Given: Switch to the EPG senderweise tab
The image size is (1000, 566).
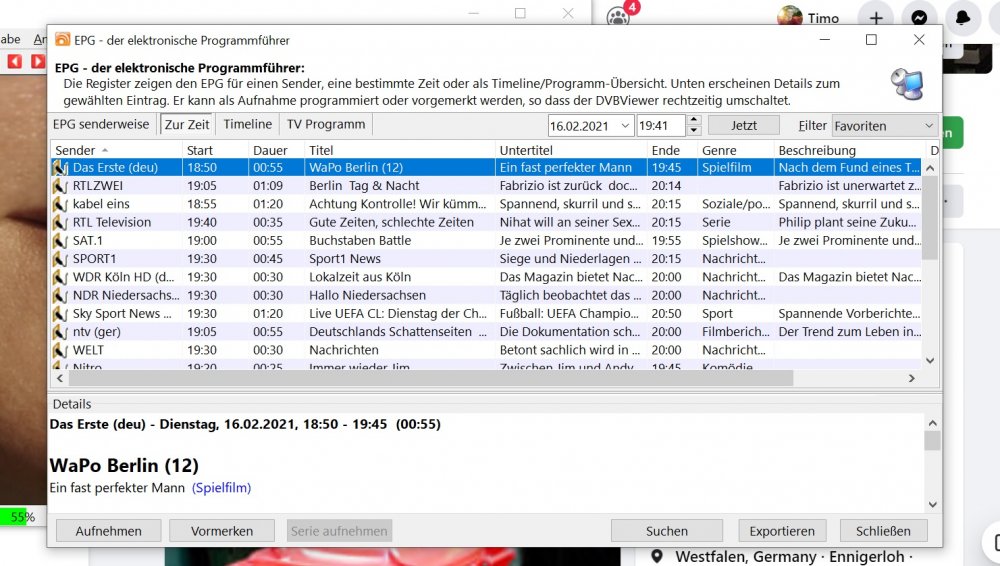Looking at the screenshot, I should click(x=101, y=125).
